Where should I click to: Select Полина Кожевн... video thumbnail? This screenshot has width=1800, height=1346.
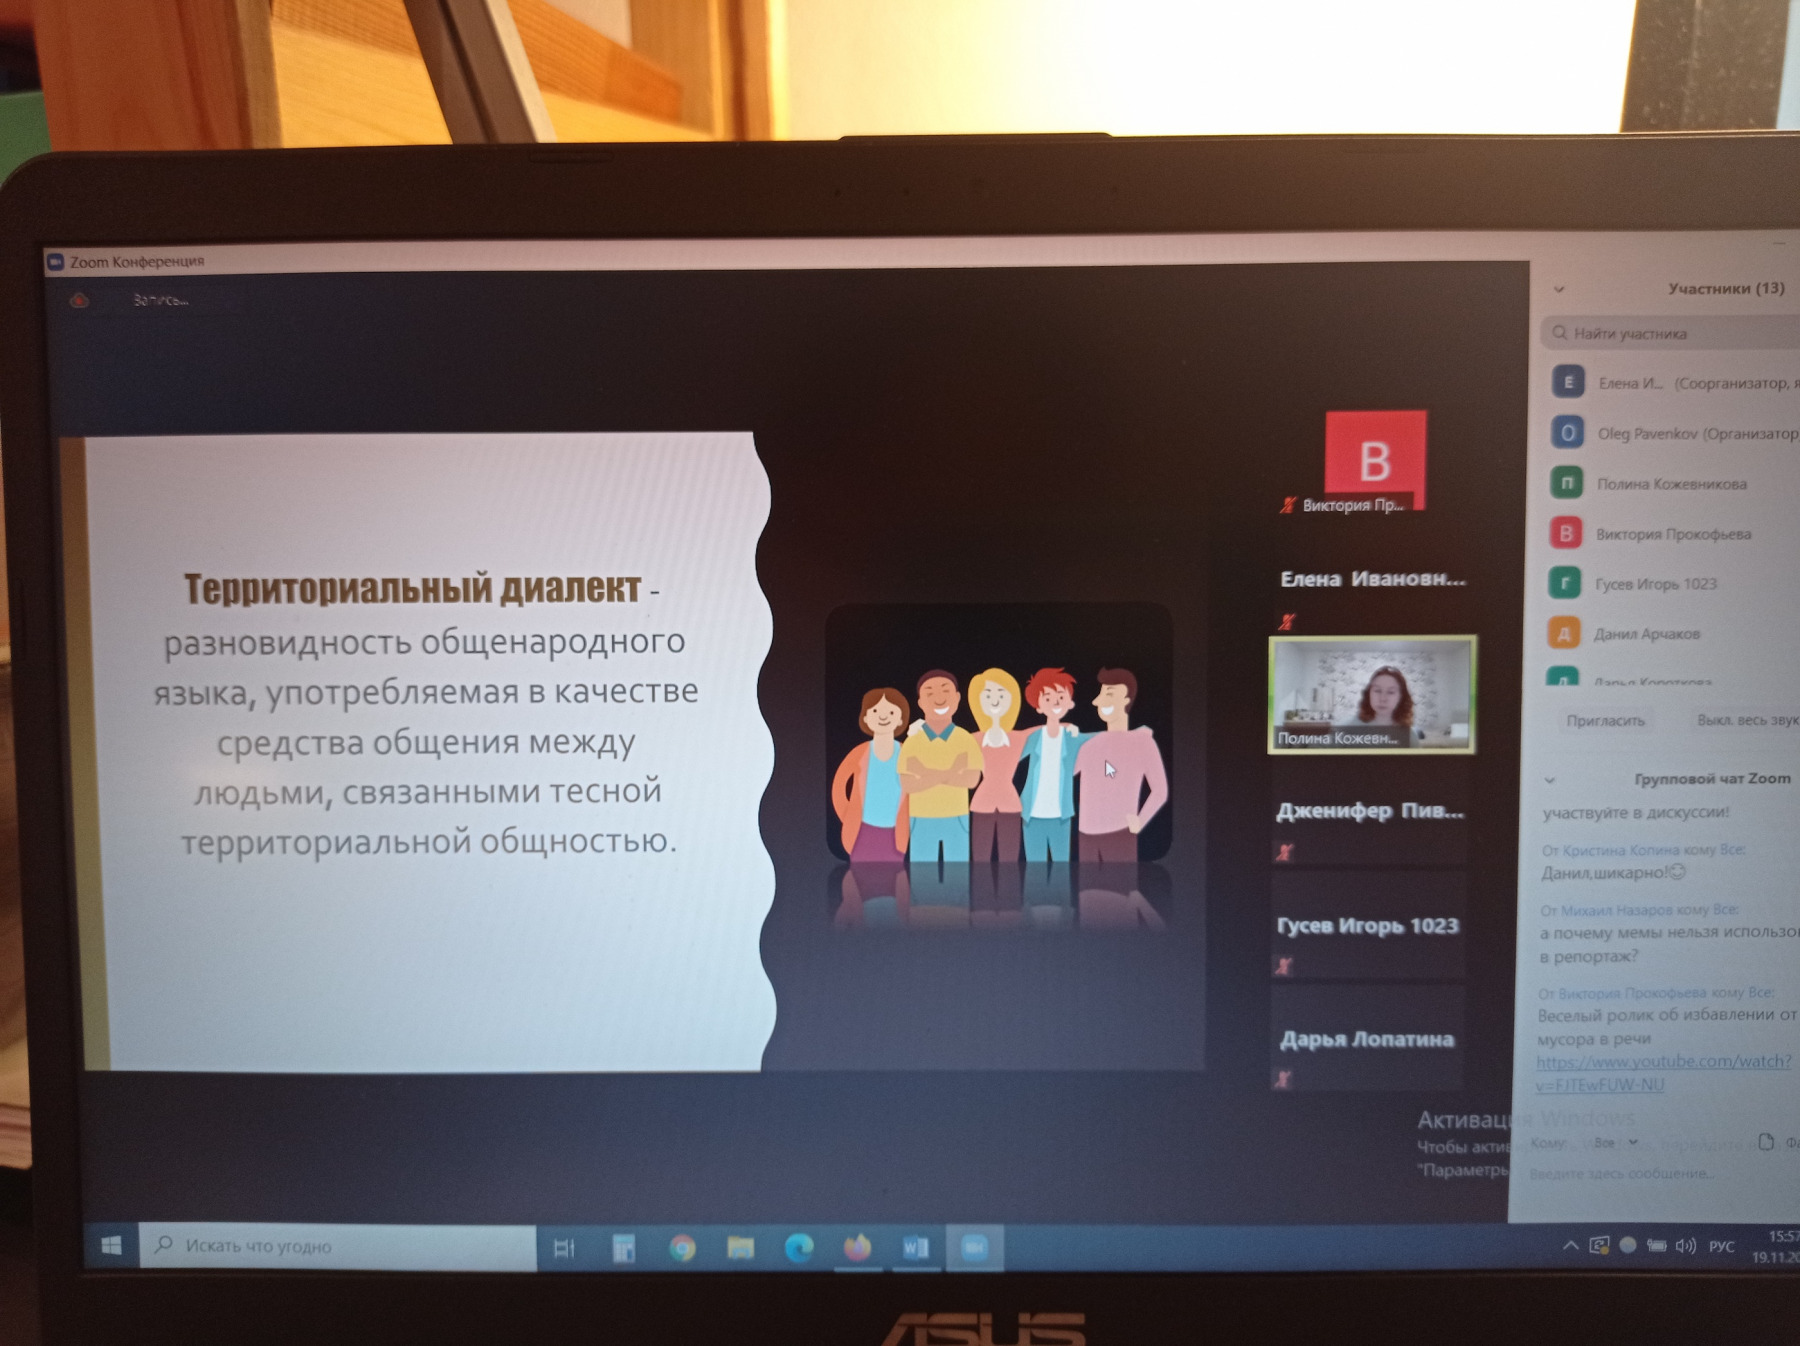(1372, 693)
